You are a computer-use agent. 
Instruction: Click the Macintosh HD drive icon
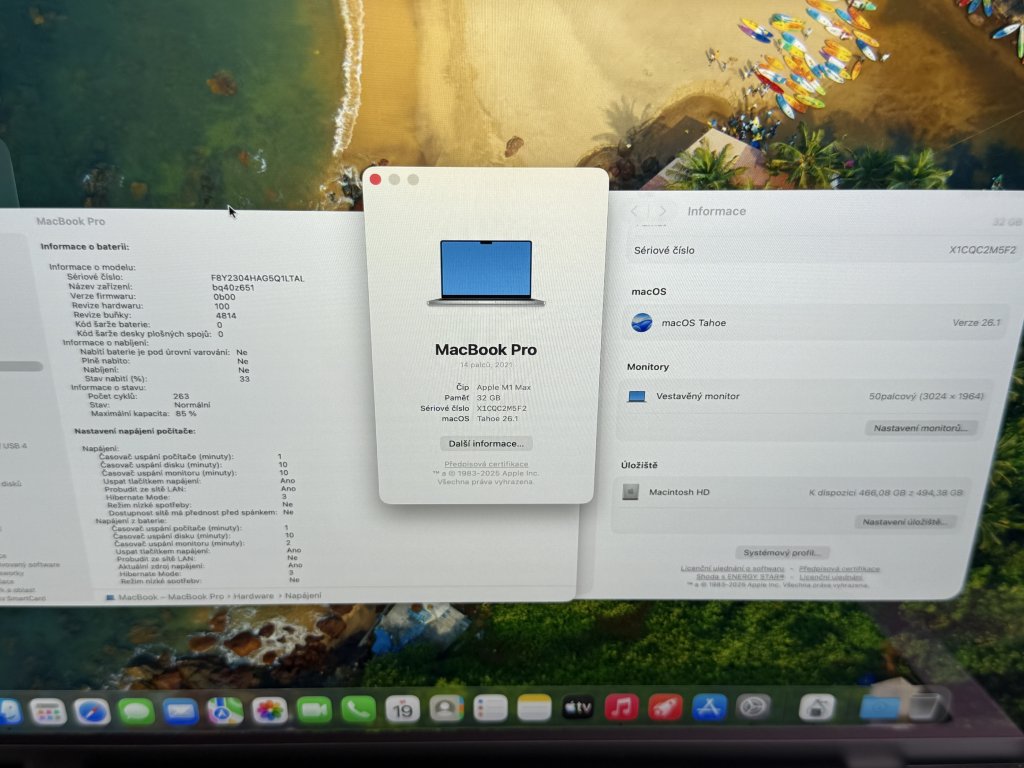click(x=630, y=492)
